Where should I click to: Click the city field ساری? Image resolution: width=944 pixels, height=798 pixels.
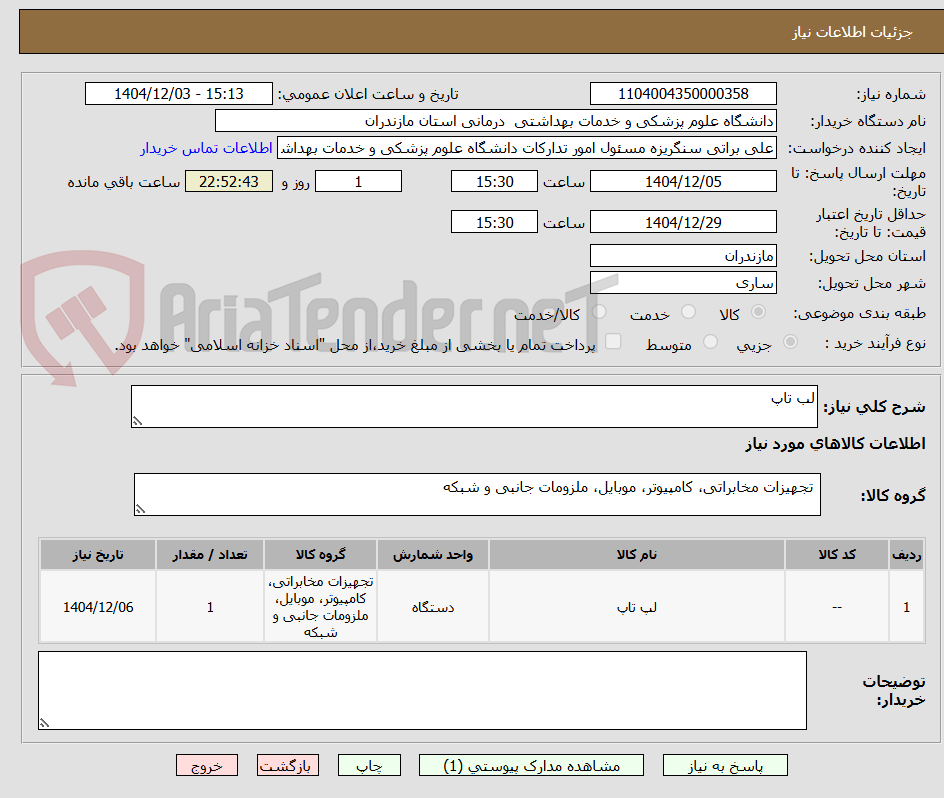pyautogui.click(x=683, y=283)
